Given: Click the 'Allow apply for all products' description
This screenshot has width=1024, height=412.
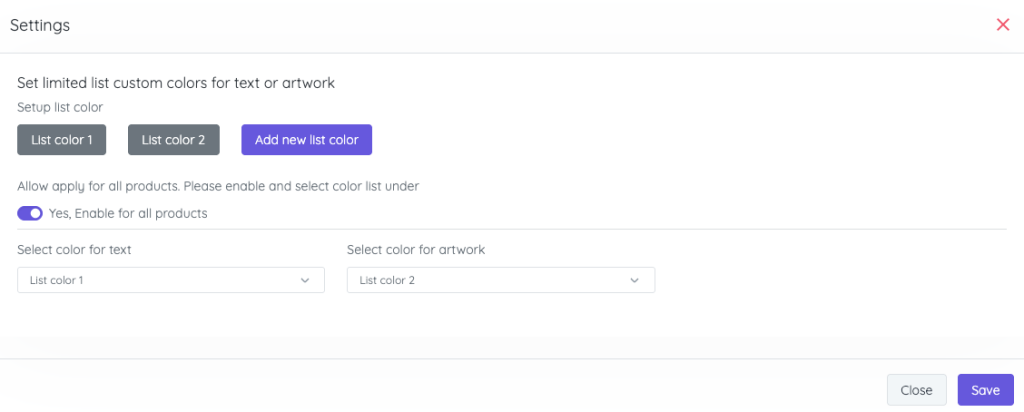Looking at the screenshot, I should coord(218,186).
